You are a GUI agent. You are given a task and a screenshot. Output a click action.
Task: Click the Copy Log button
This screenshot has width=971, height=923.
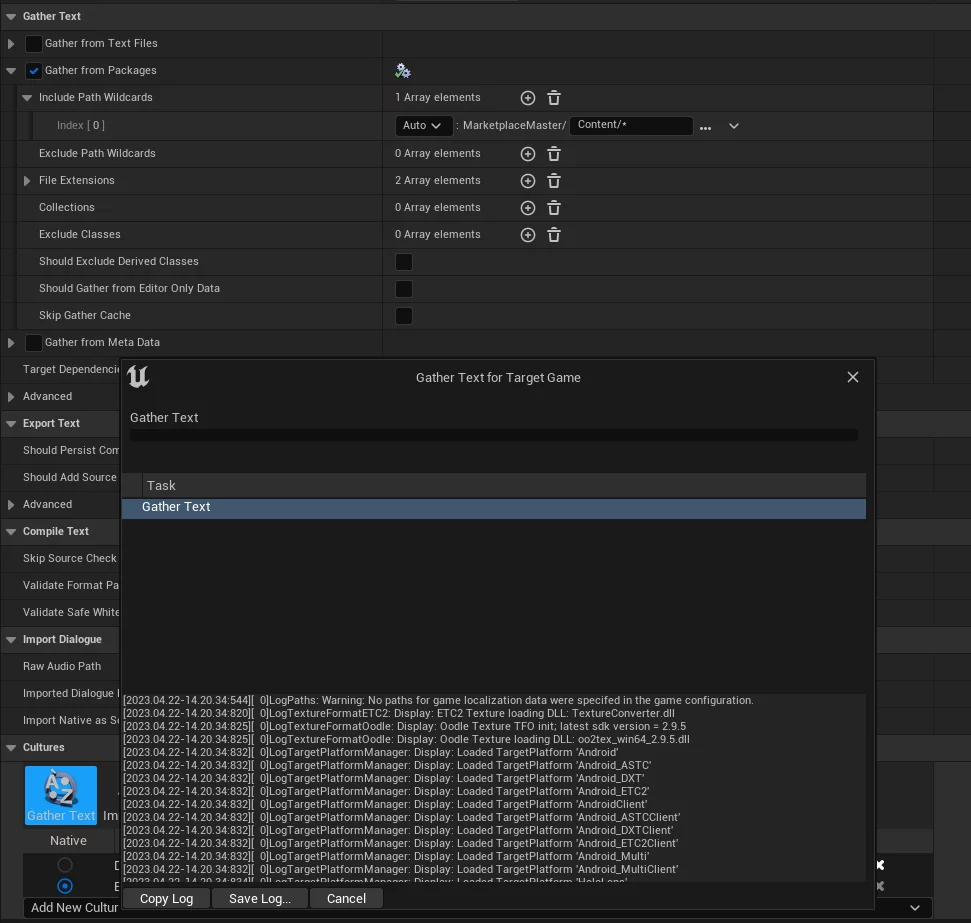click(x=167, y=899)
